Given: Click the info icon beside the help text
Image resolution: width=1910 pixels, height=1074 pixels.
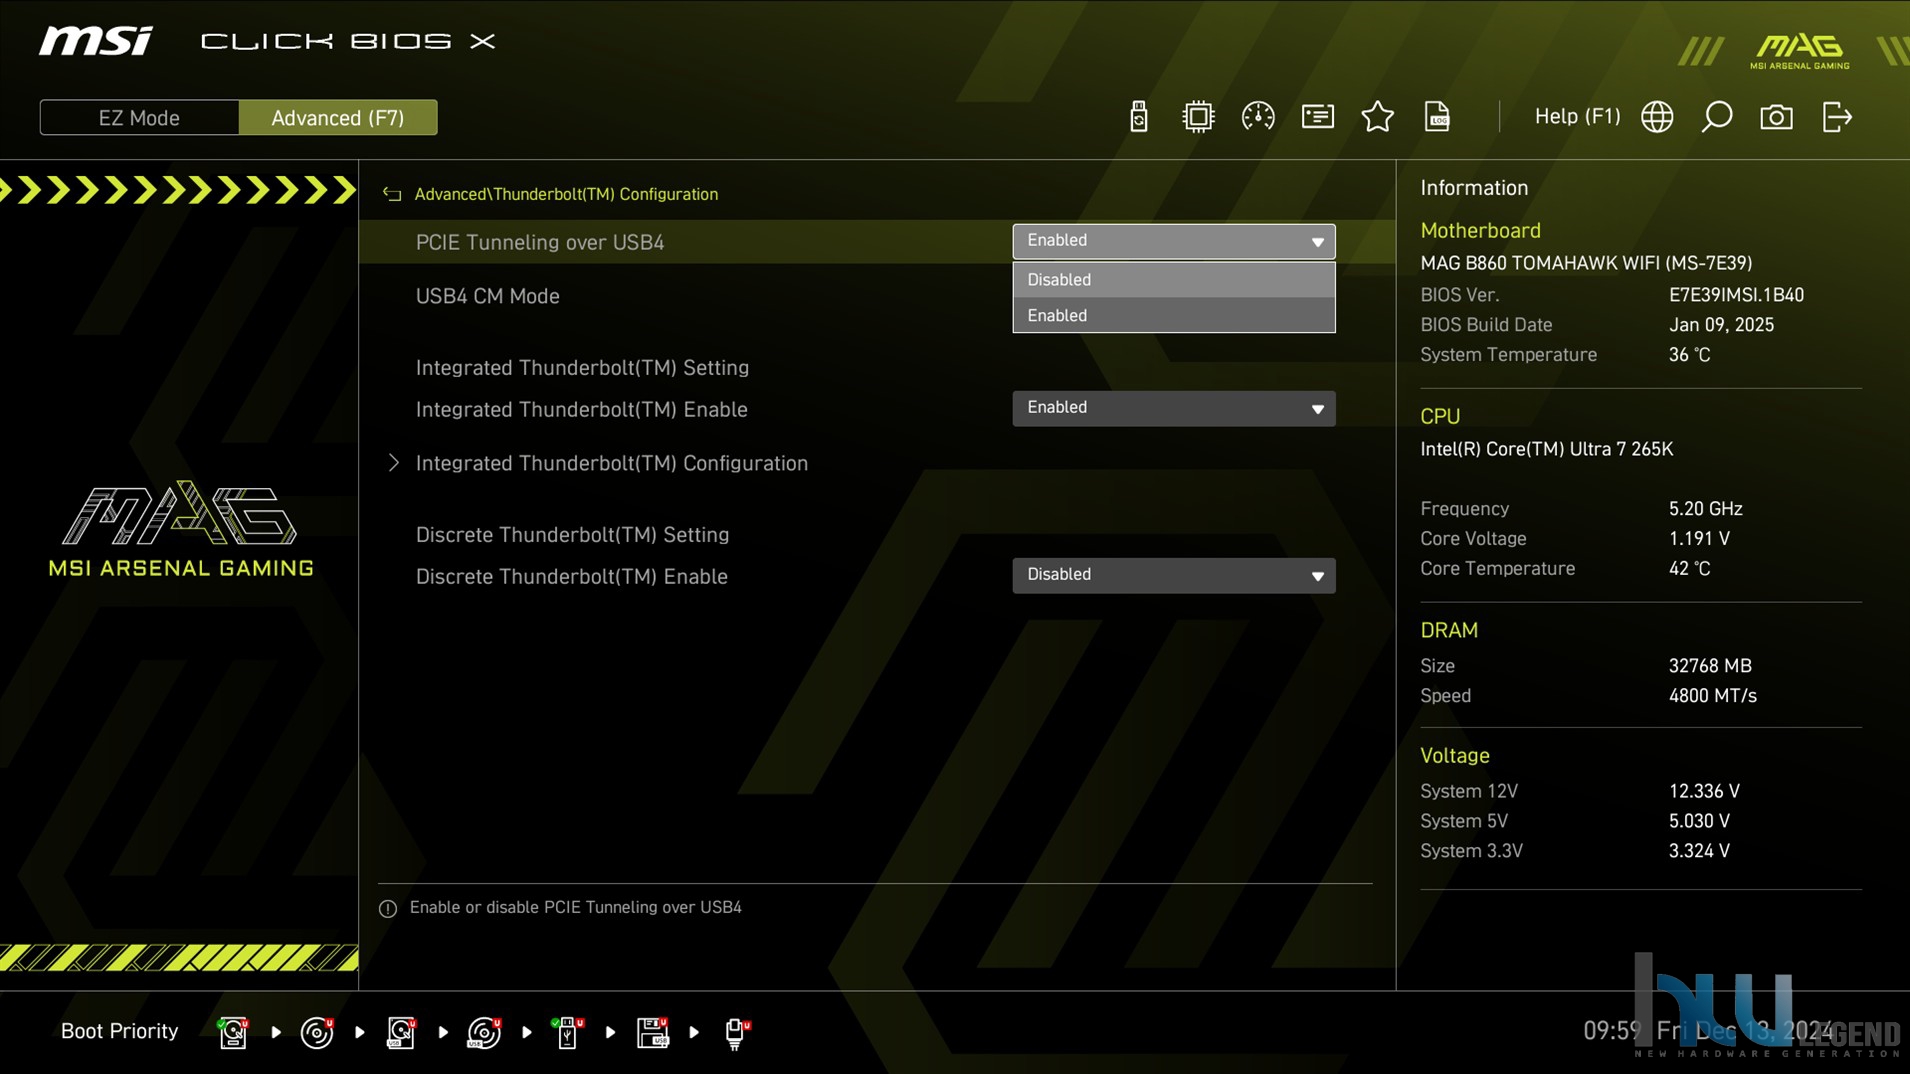Looking at the screenshot, I should coord(388,908).
